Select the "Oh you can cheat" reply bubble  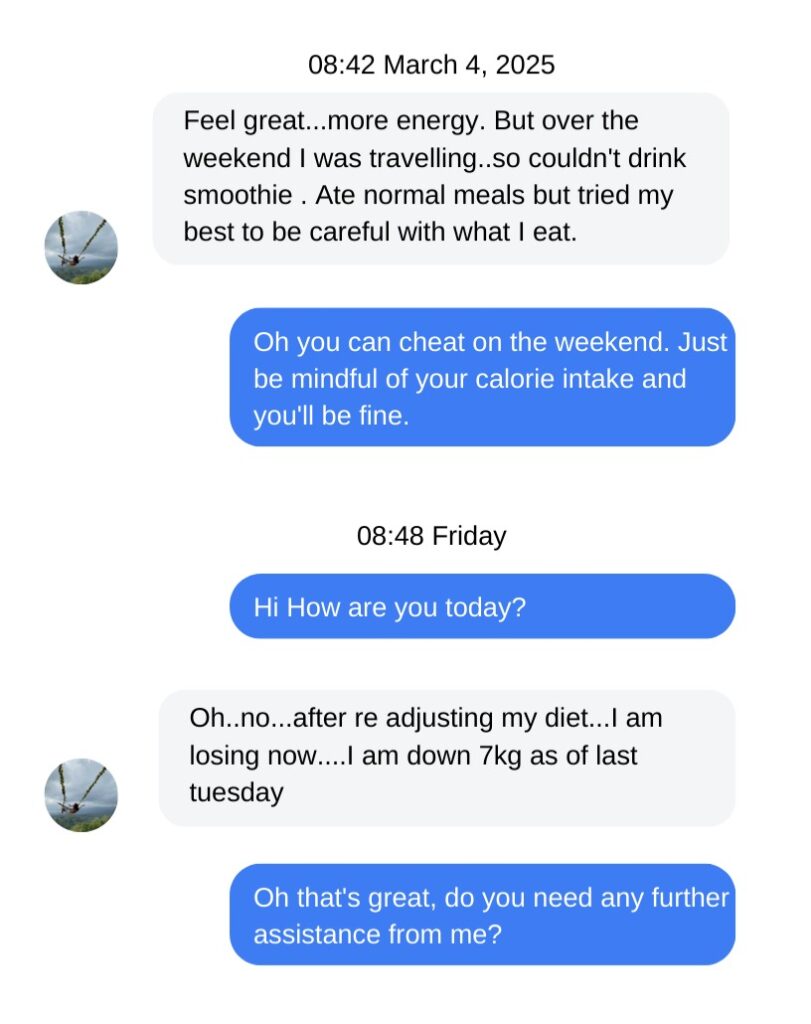(x=482, y=377)
